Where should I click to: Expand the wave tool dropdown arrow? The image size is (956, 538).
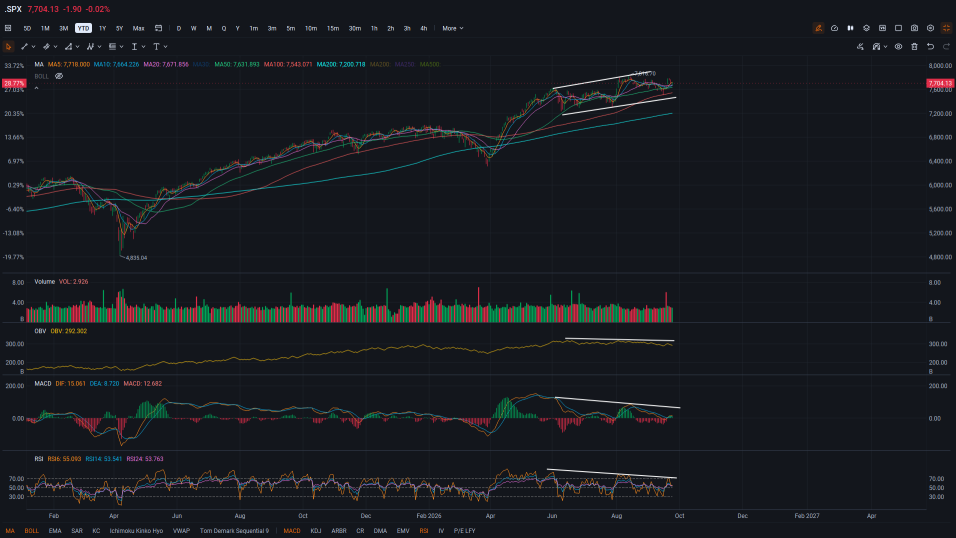click(99, 46)
